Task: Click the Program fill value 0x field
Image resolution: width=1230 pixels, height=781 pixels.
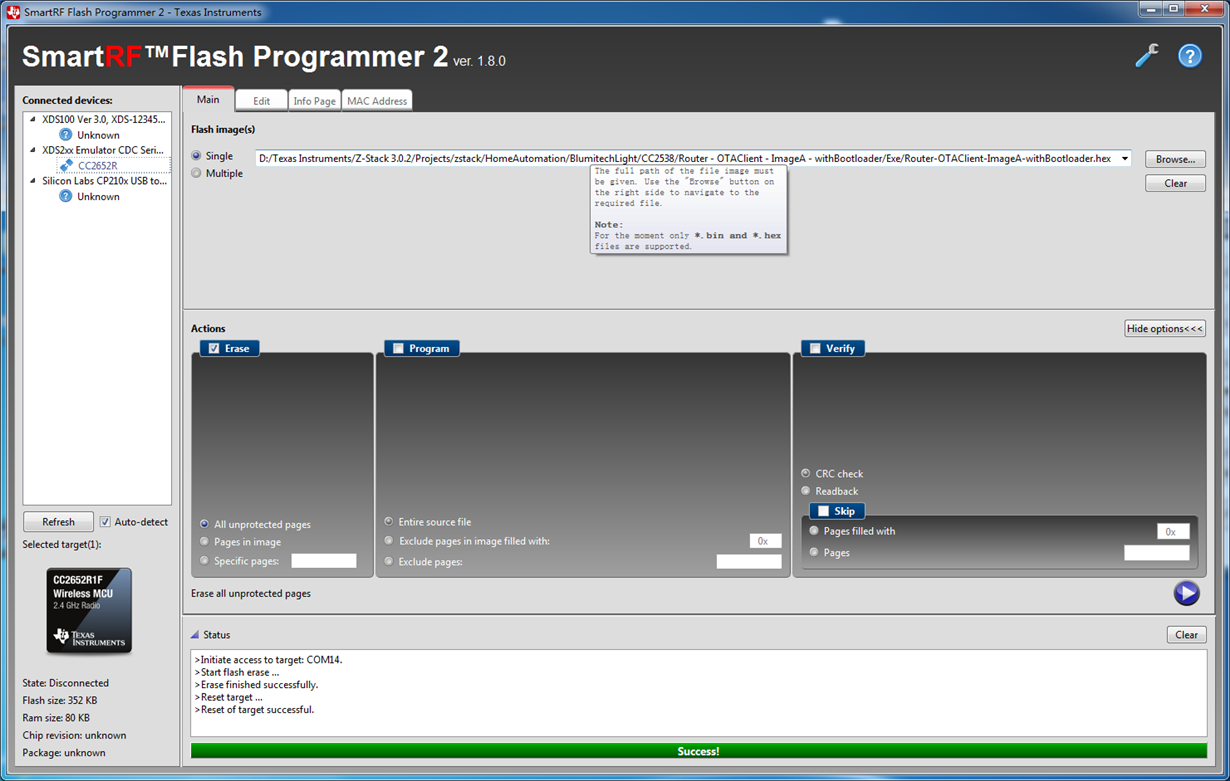Action: [765, 541]
